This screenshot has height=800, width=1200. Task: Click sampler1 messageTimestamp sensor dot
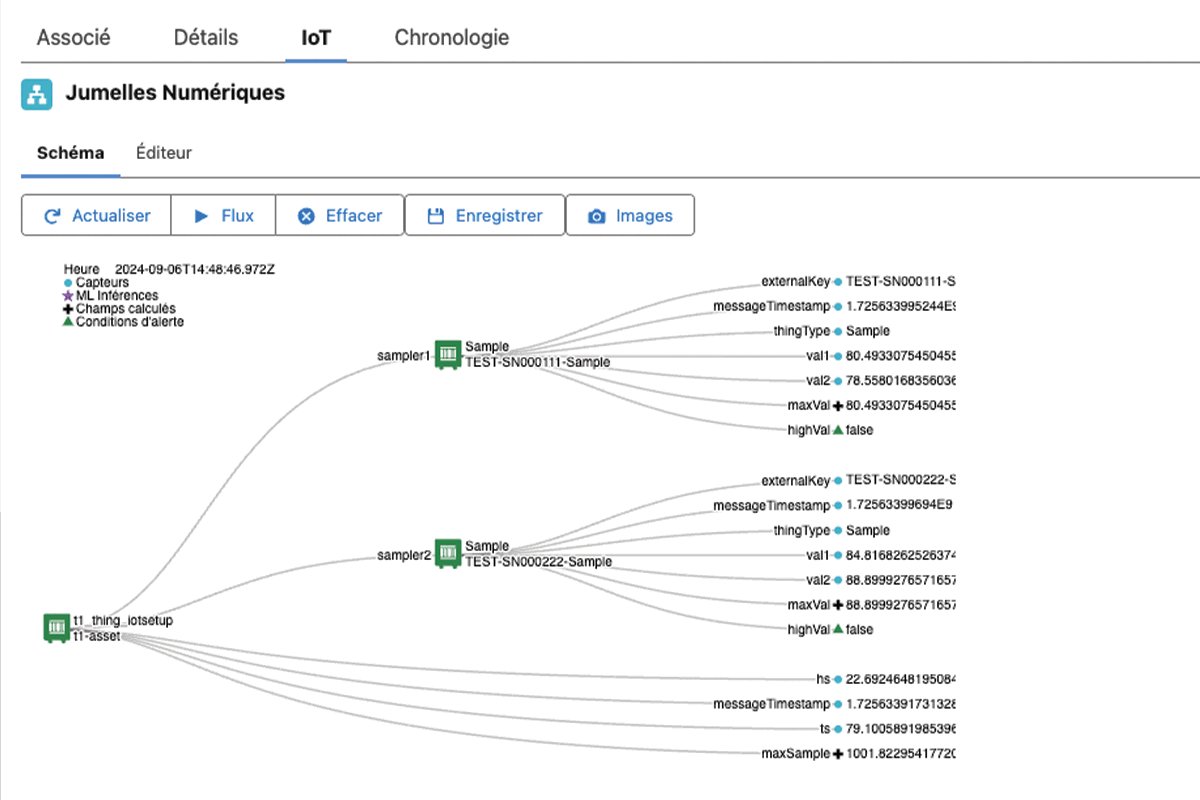pyautogui.click(x=838, y=306)
